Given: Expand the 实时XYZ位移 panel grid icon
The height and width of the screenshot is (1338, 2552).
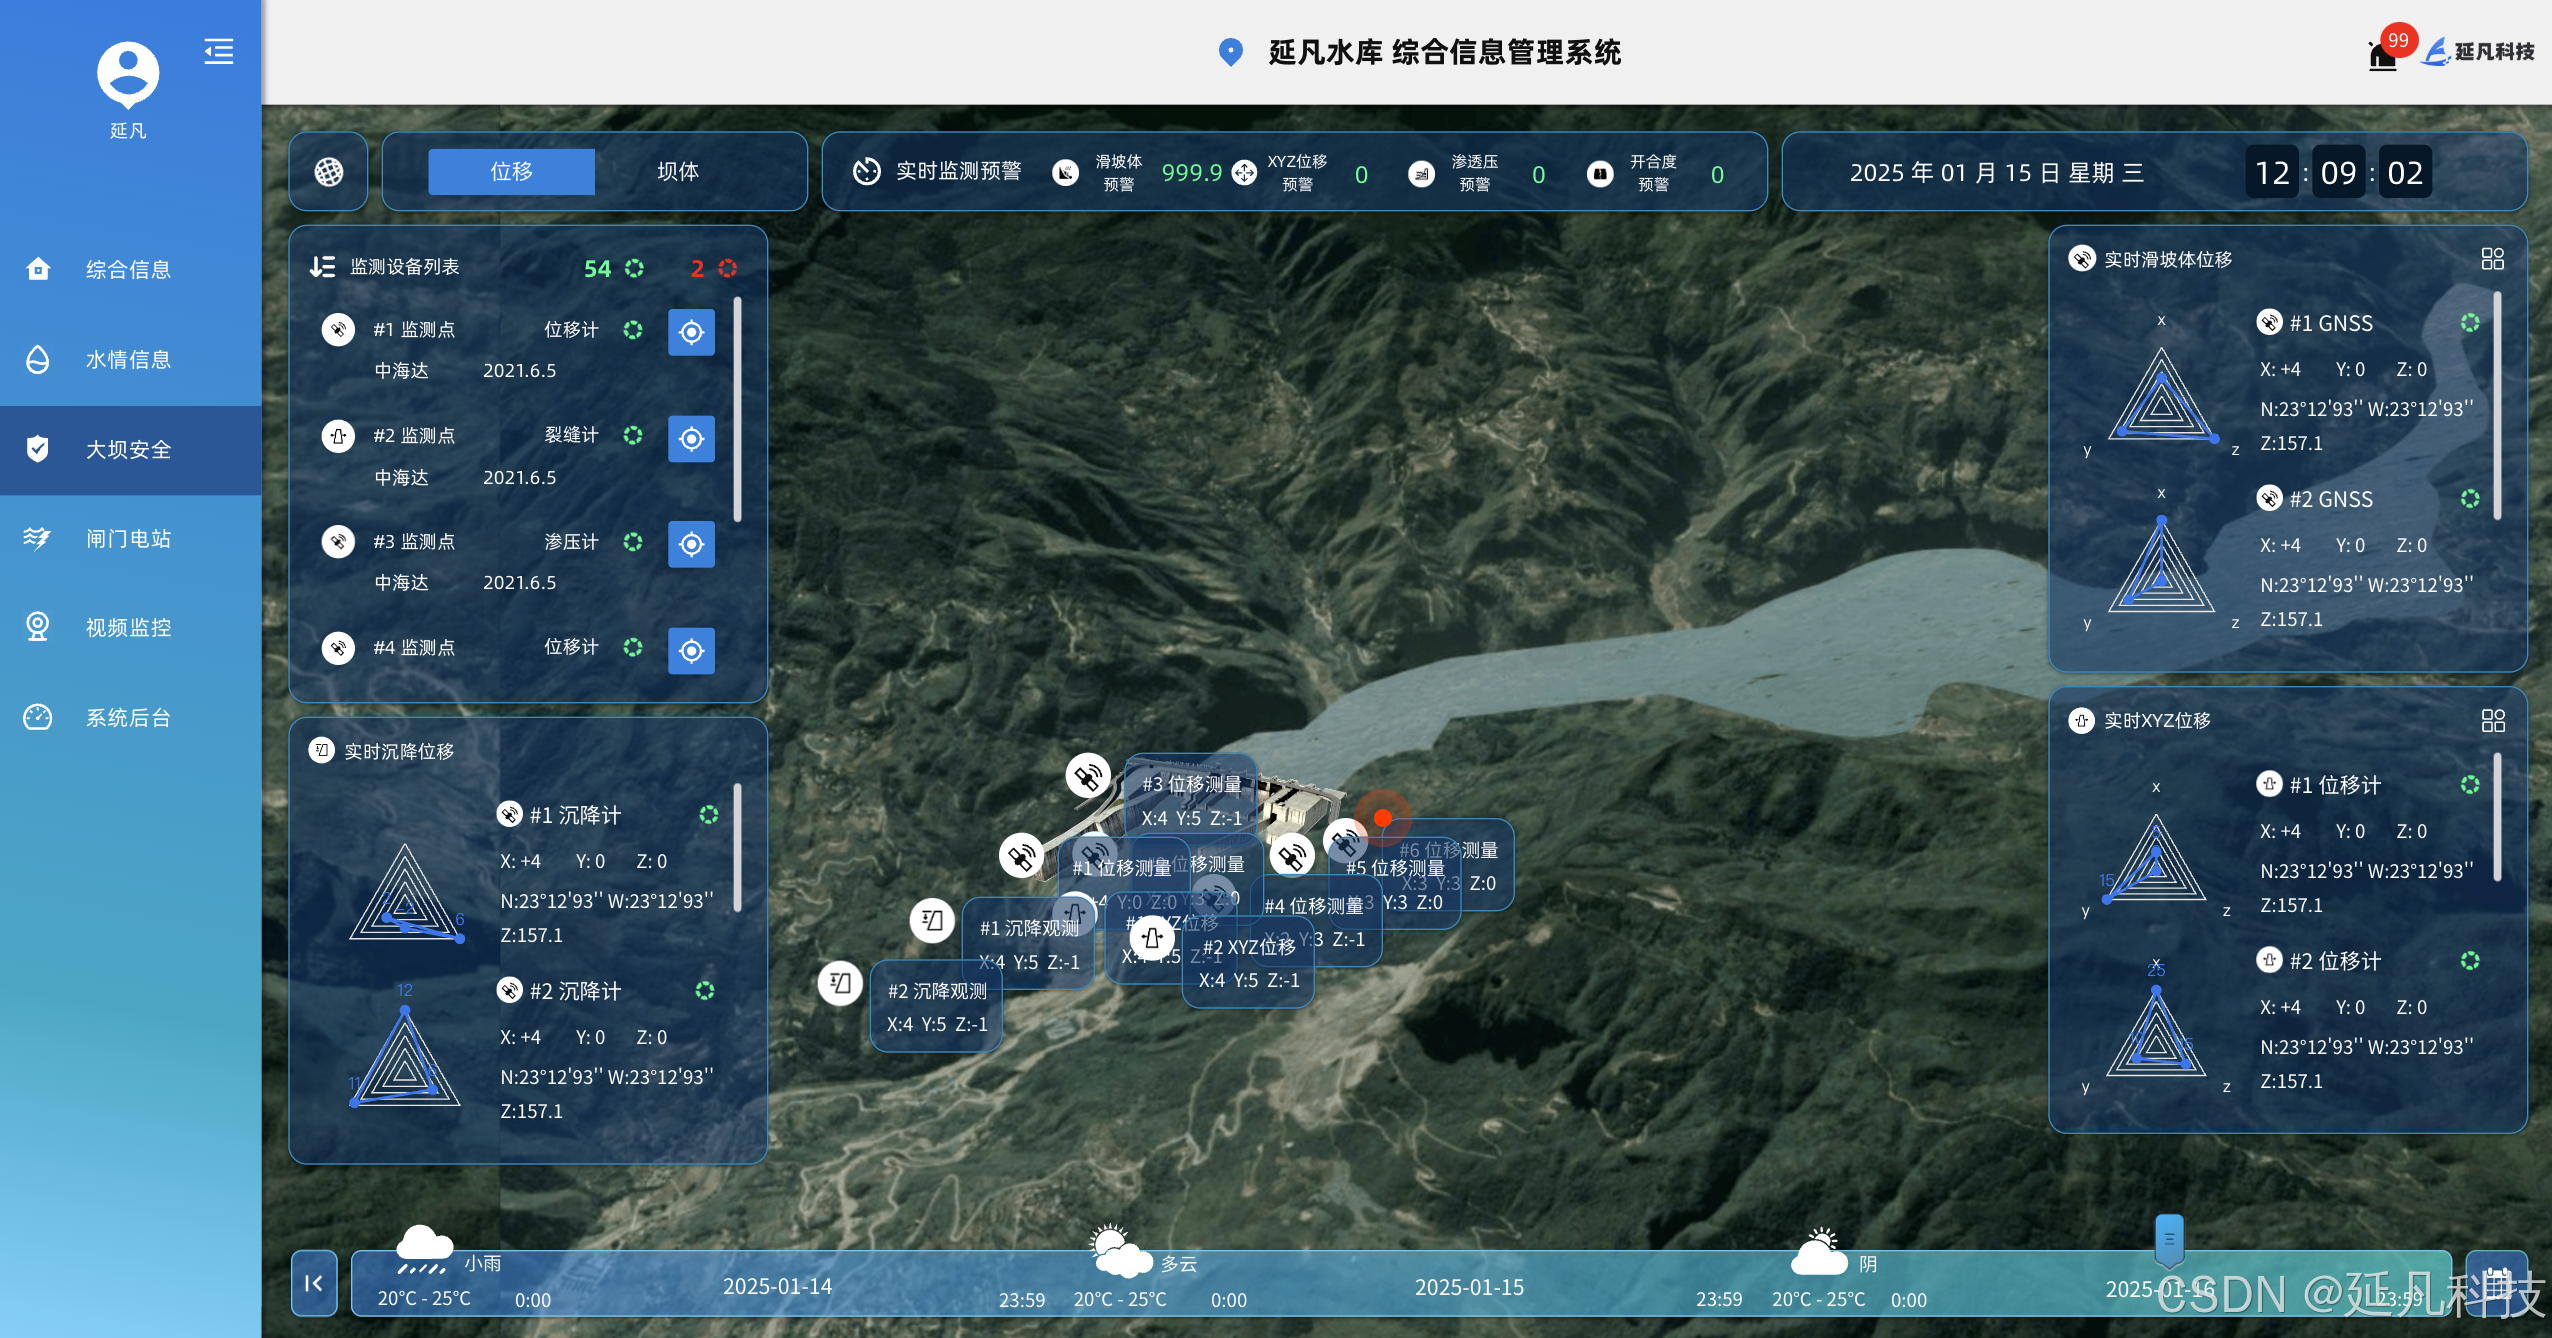Looking at the screenshot, I should tap(2492, 721).
